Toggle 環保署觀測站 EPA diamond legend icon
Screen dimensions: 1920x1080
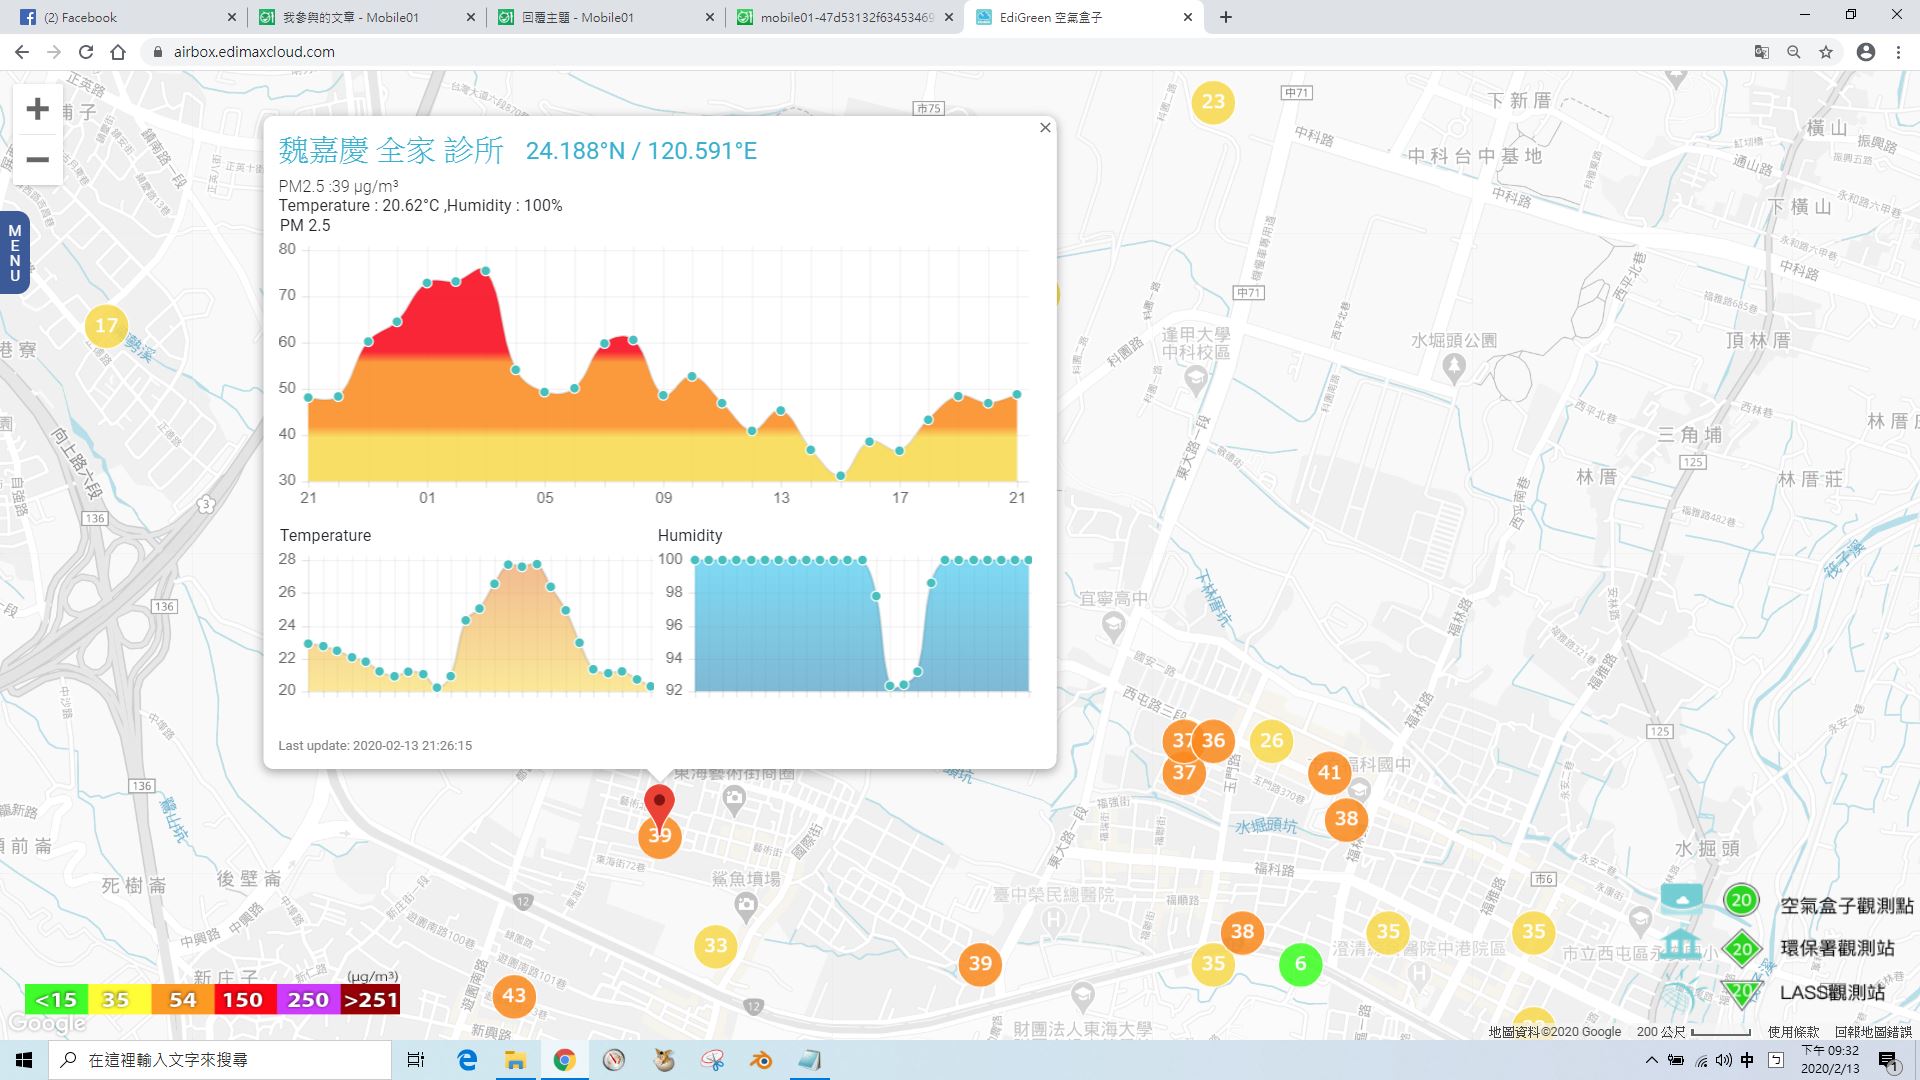click(x=1742, y=949)
